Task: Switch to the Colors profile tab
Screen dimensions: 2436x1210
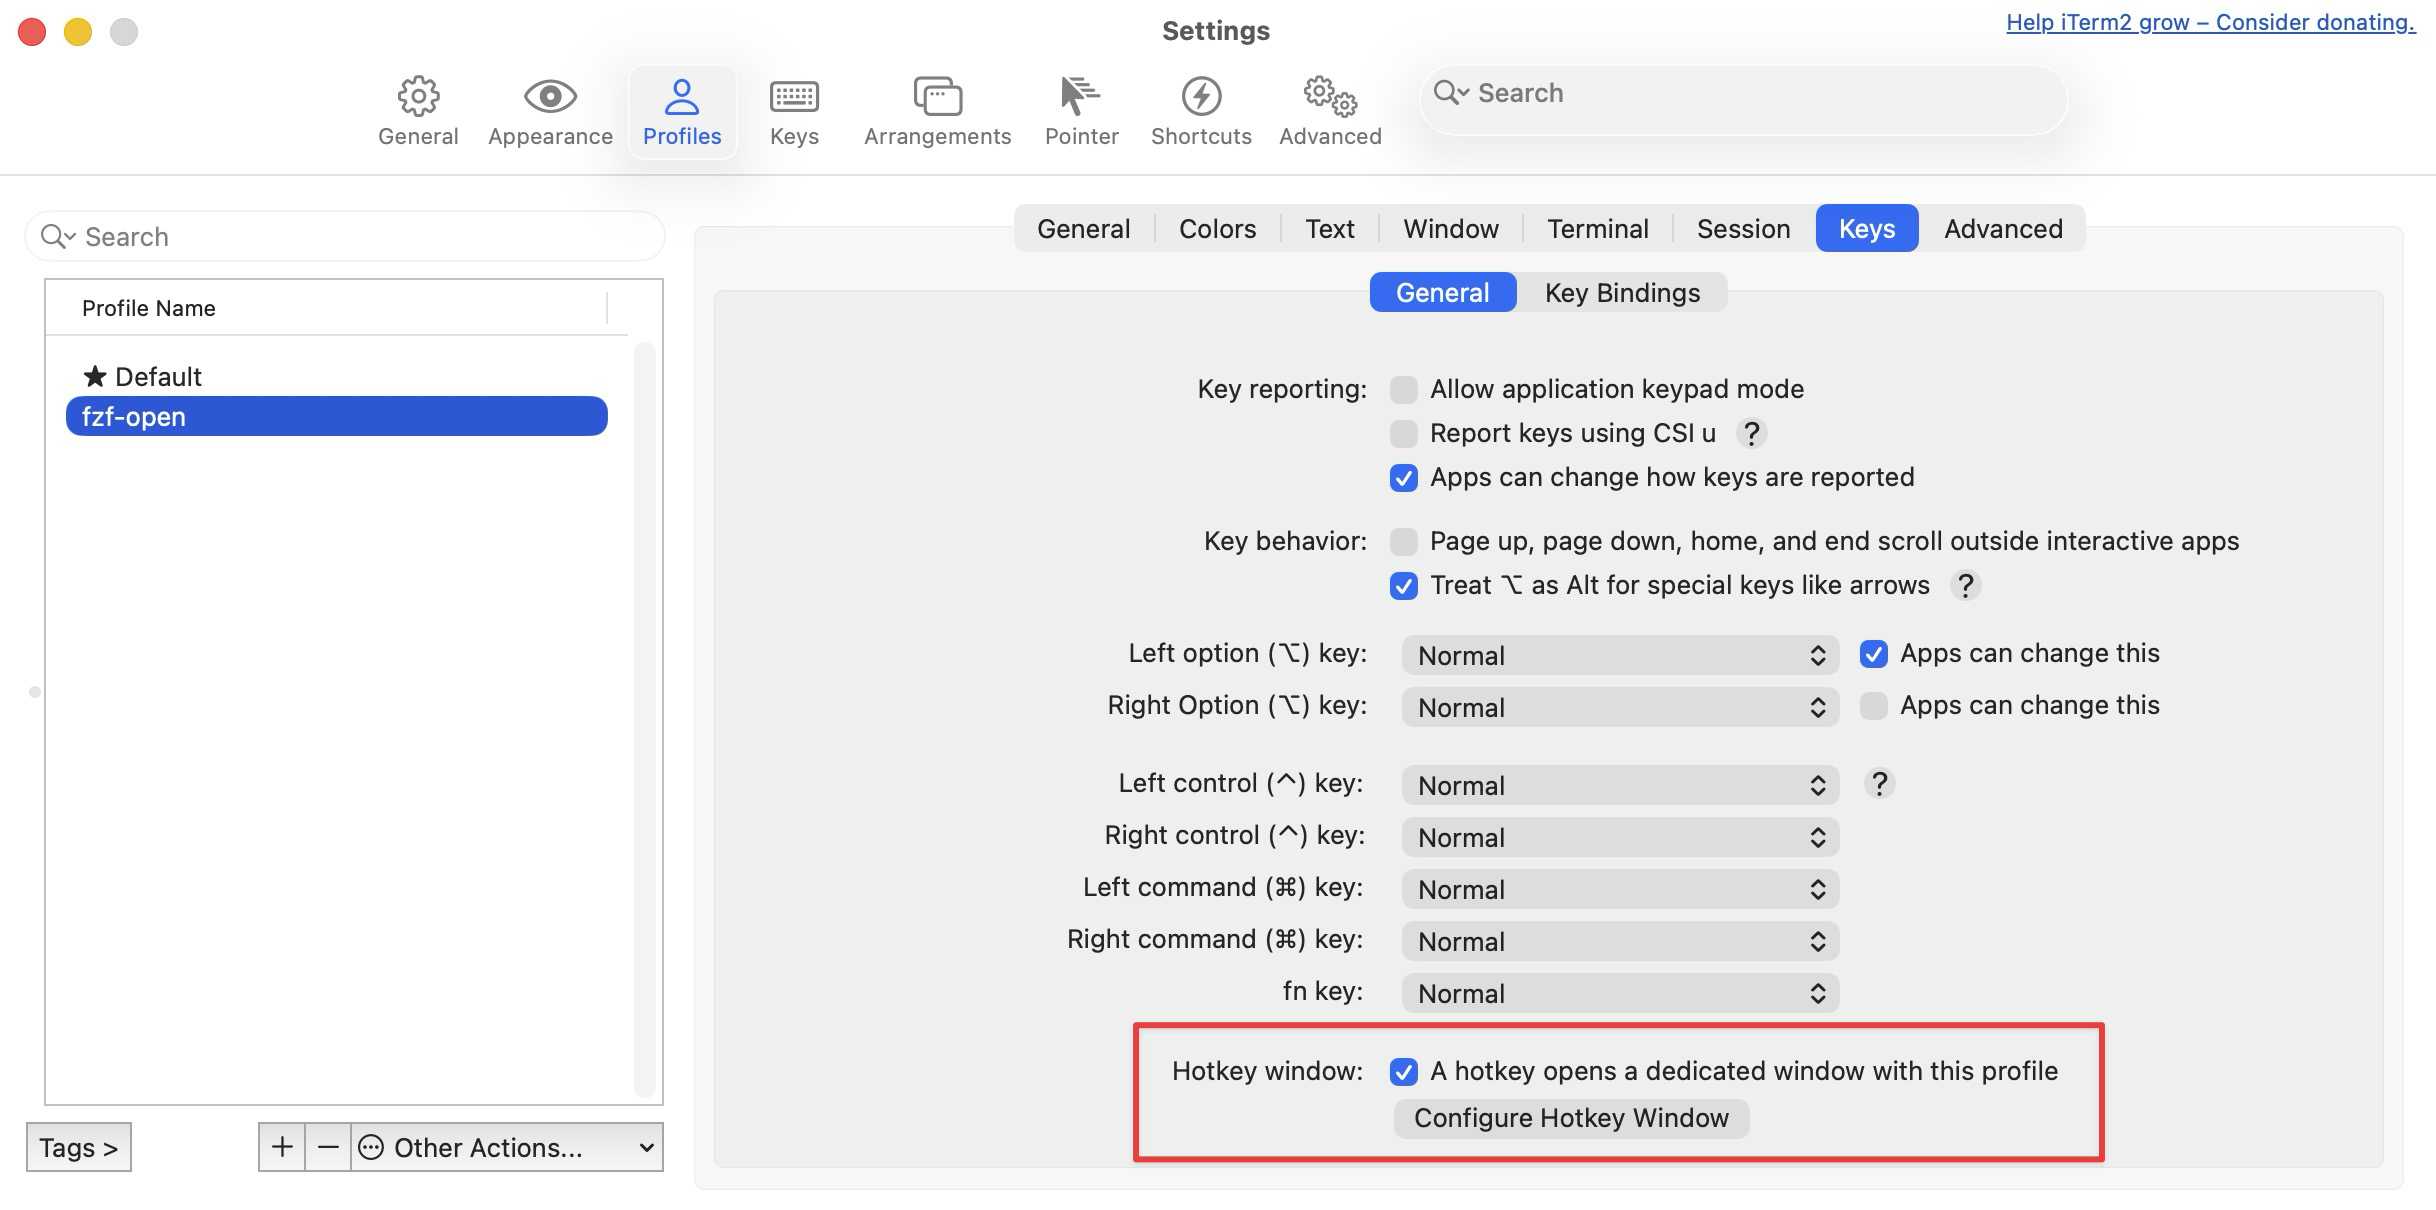Action: coord(1217,229)
